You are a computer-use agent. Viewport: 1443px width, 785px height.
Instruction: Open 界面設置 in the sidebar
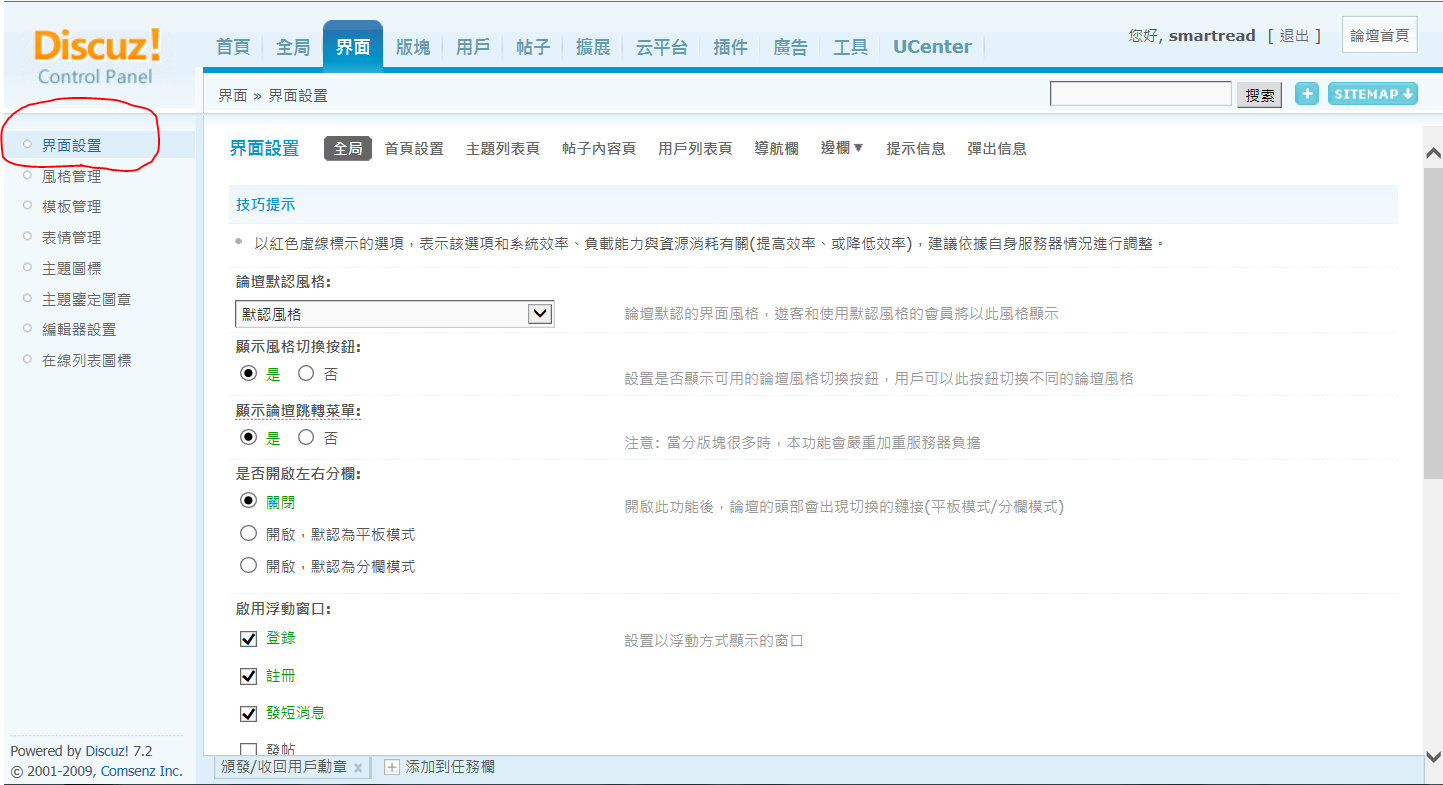pos(71,145)
